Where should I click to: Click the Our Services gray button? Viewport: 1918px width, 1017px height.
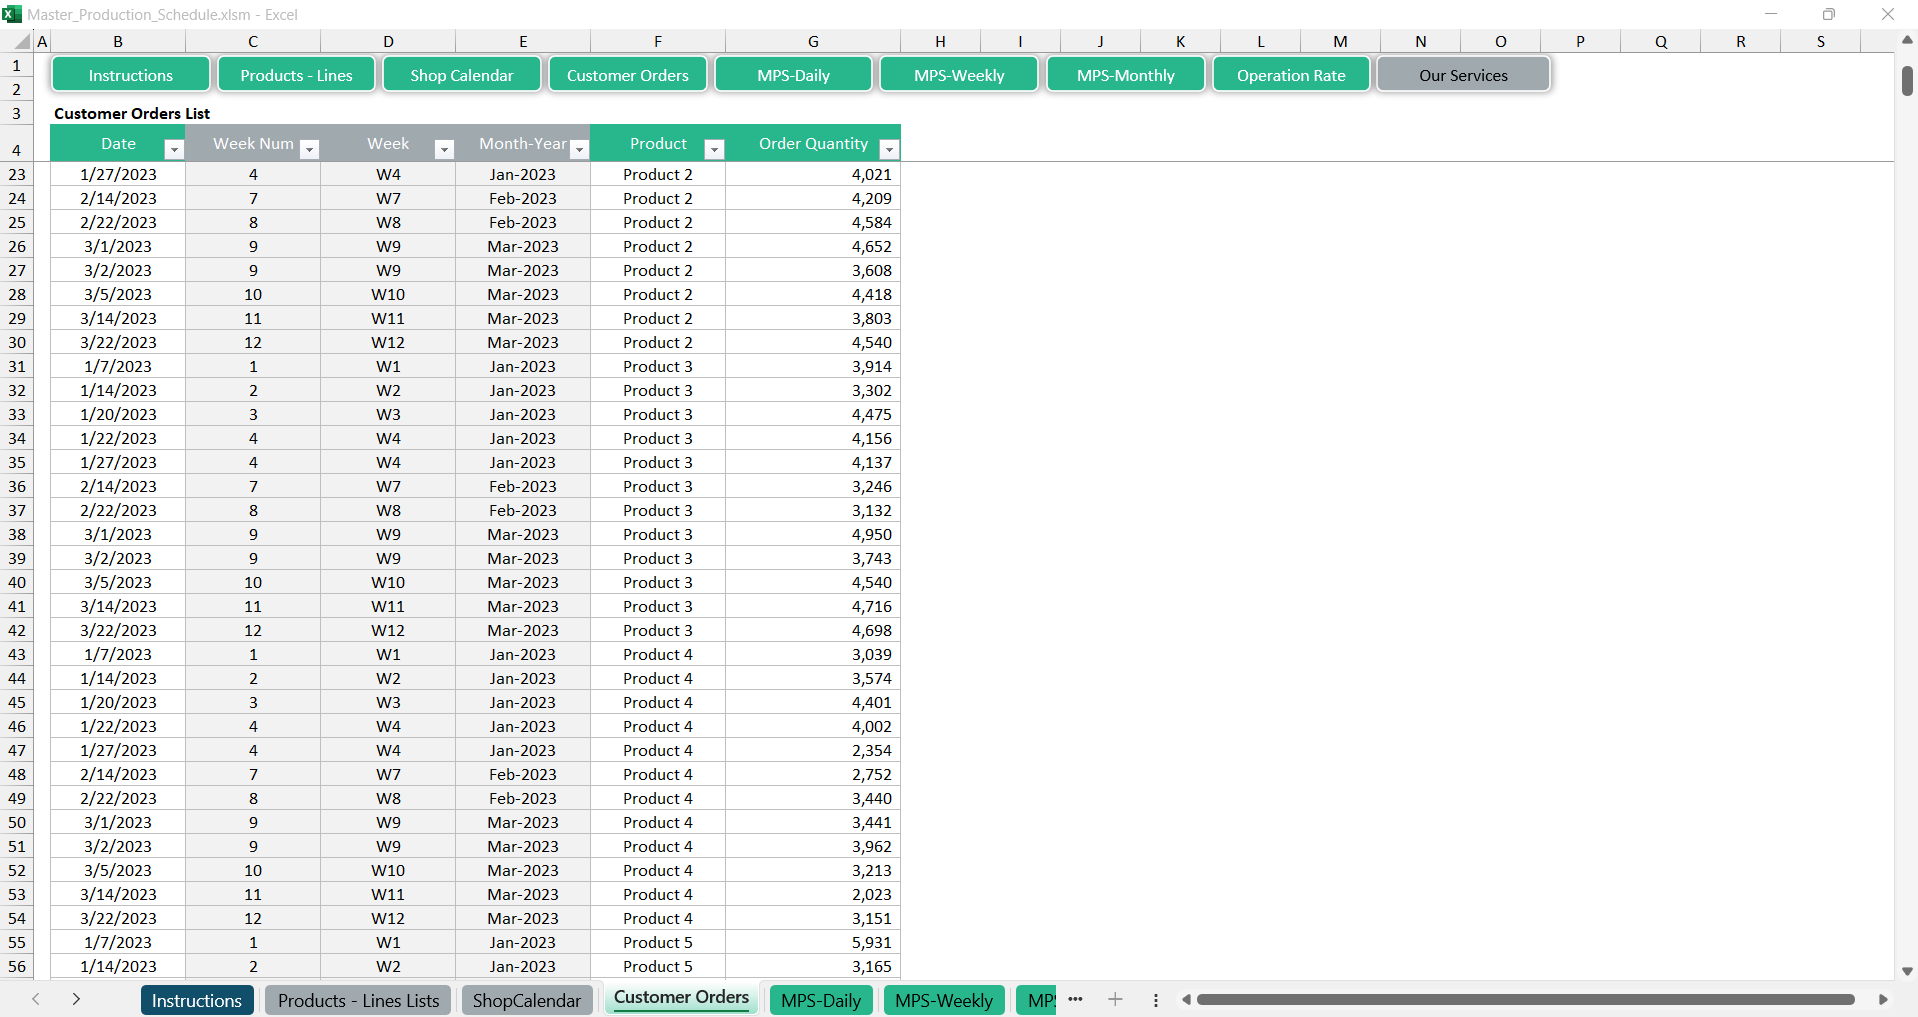point(1463,75)
